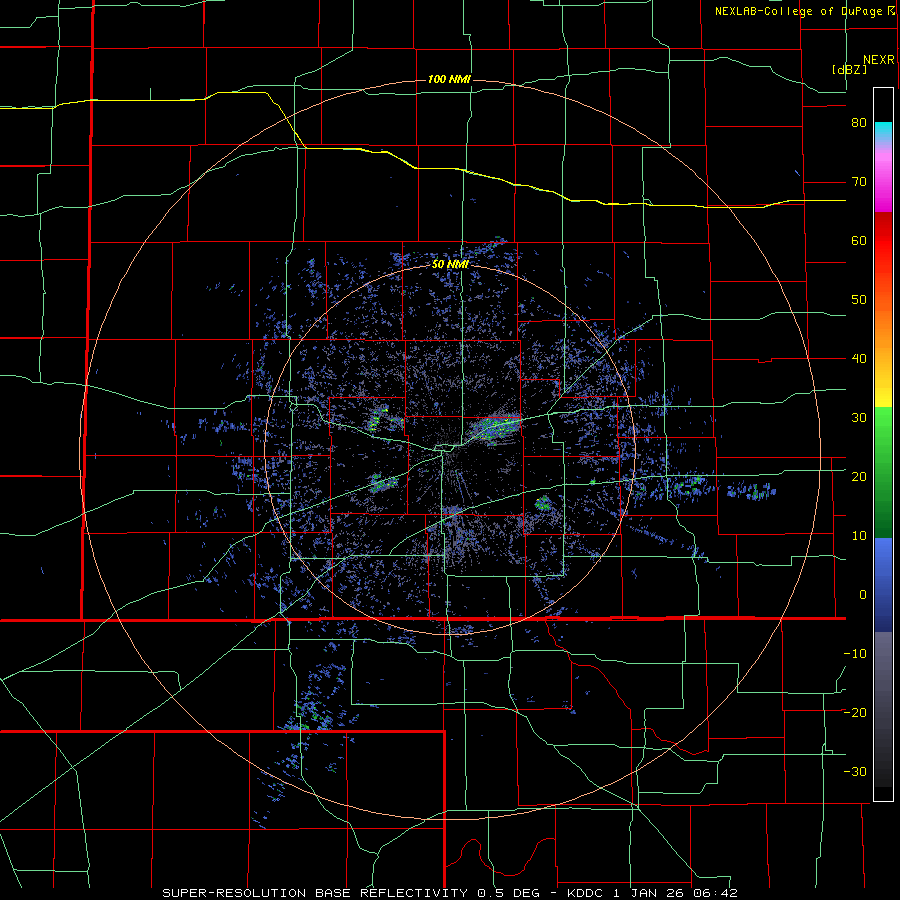Select the 50 value on dBZ scale
Screen dimensions: 900x900
(859, 300)
